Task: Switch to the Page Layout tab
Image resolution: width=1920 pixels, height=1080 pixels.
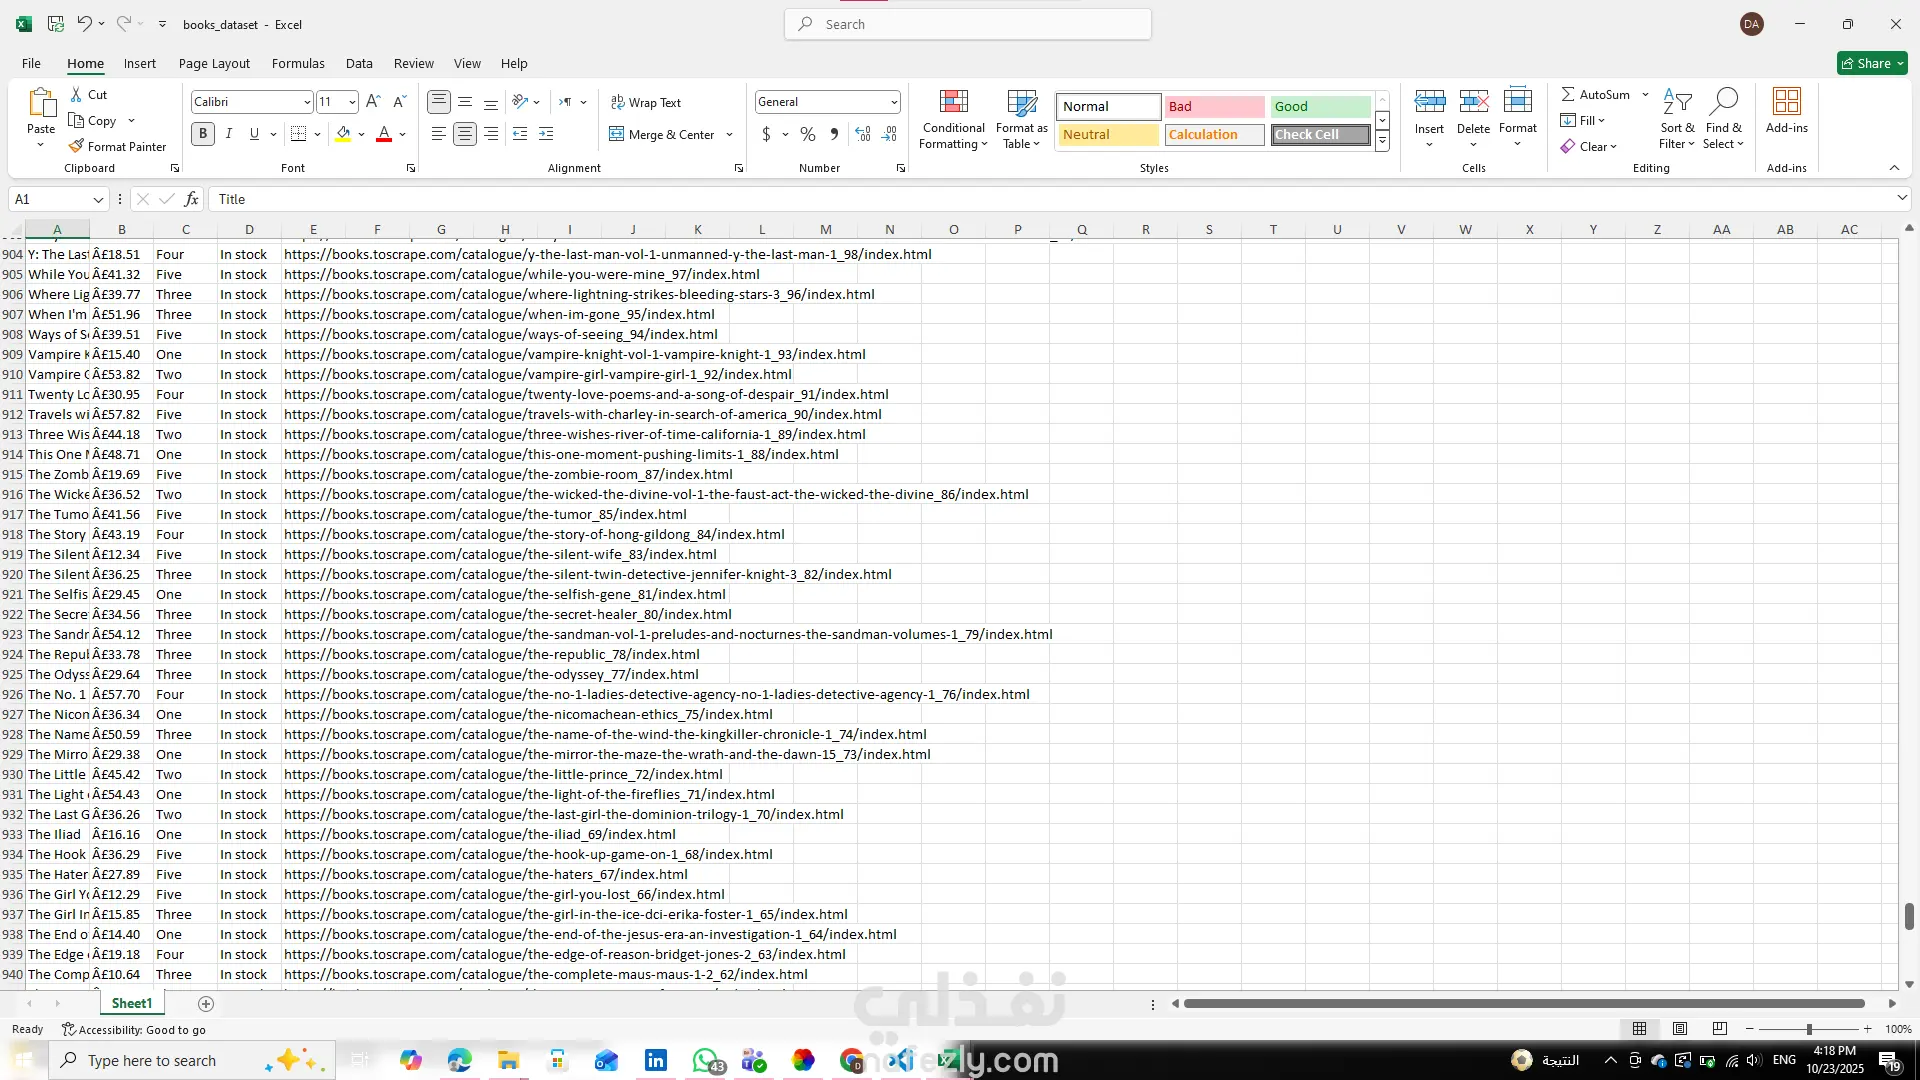Action: 214,63
